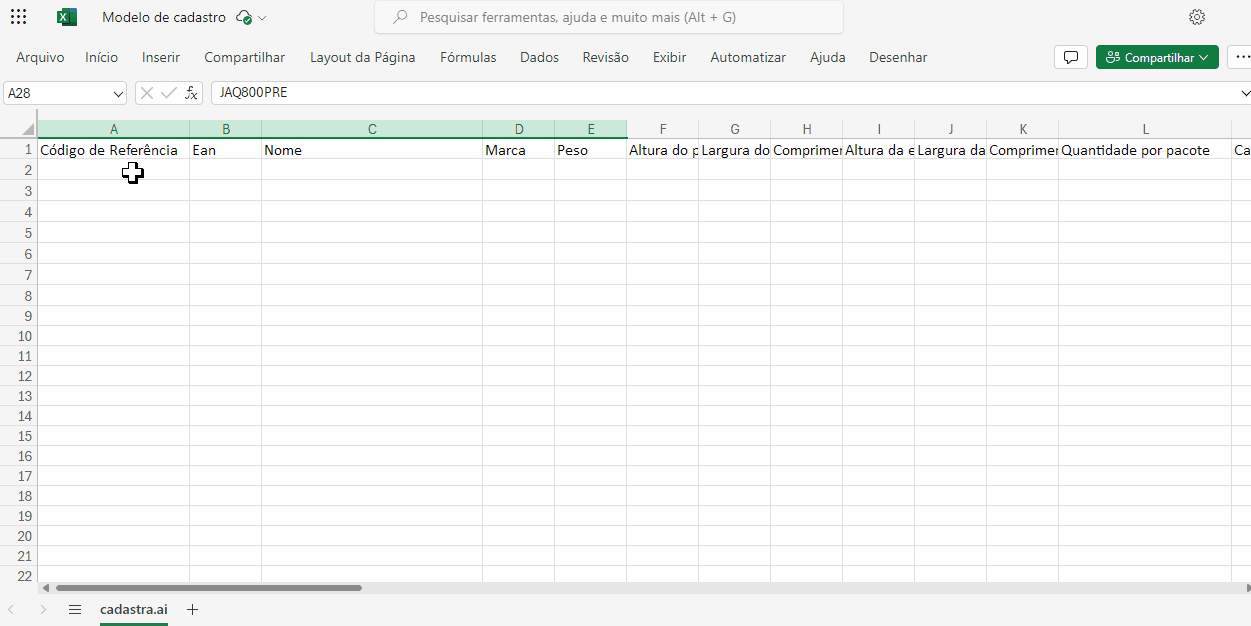Click the Nome header cell
This screenshot has width=1251, height=626.
click(x=372, y=150)
